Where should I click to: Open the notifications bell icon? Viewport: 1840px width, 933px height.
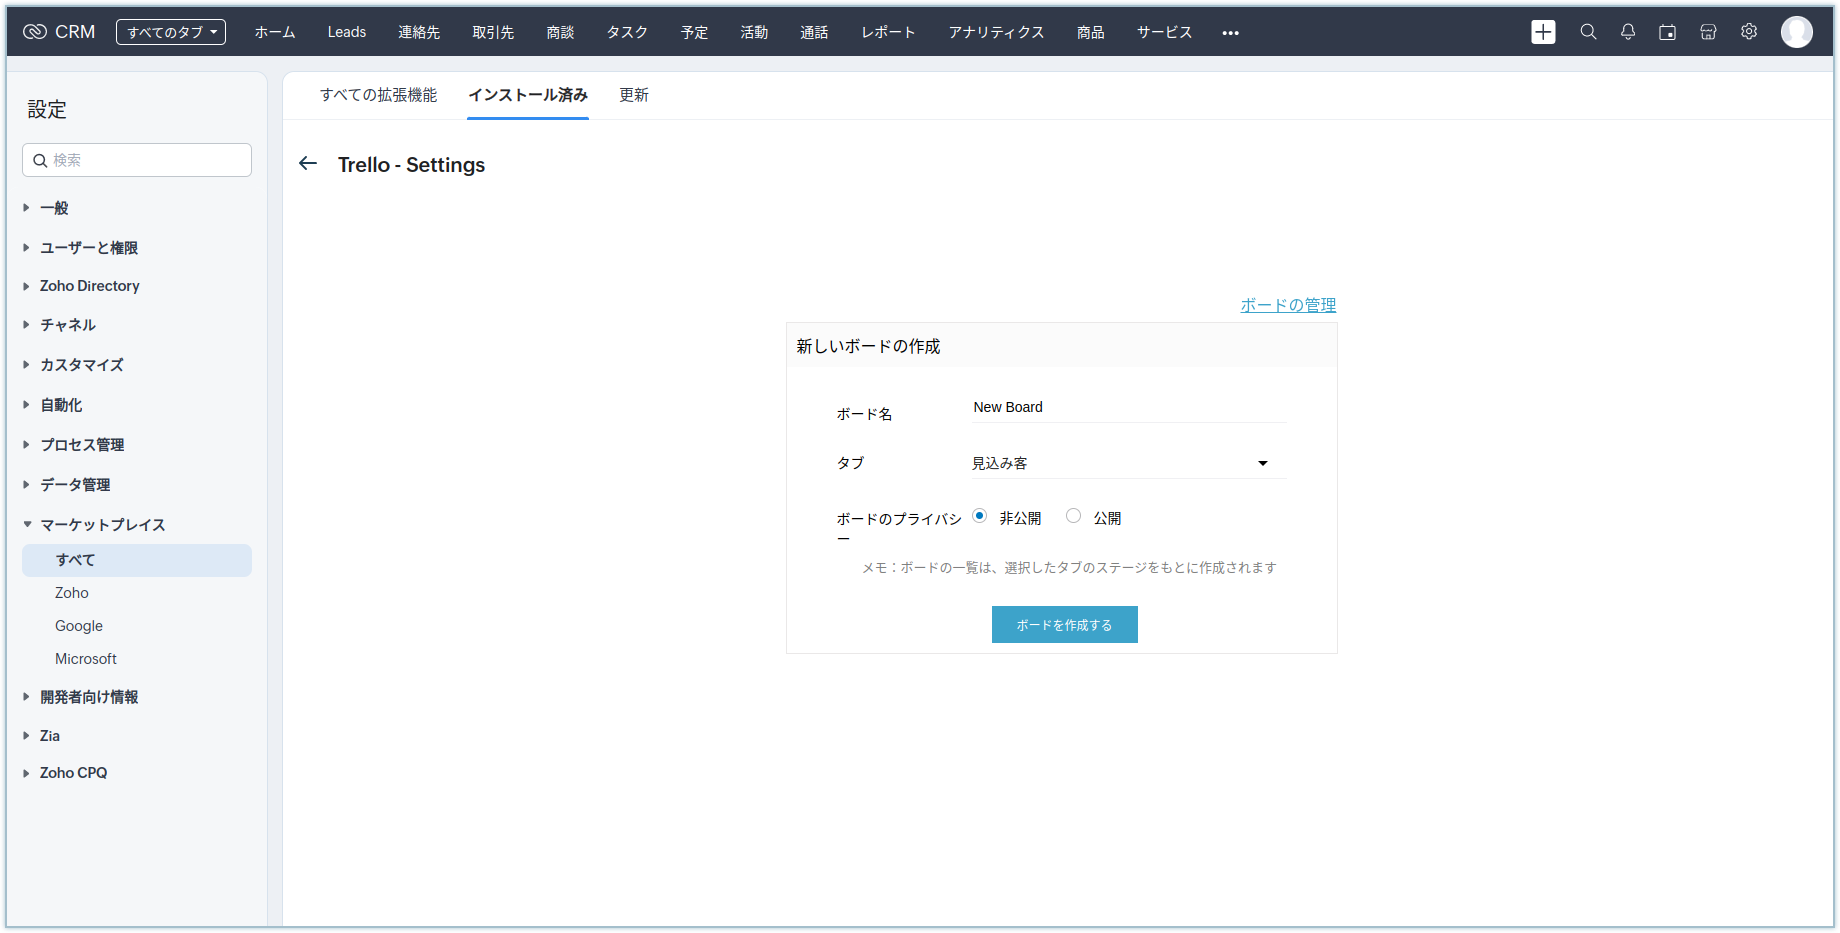[1628, 32]
